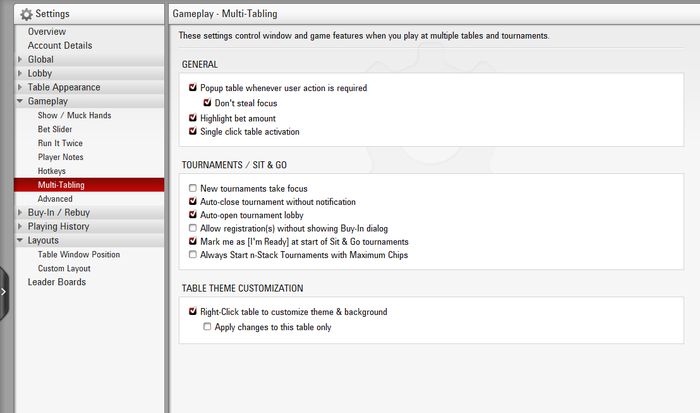Select the Gameplay category label
Viewport: 700px width, 413px height.
tap(48, 101)
